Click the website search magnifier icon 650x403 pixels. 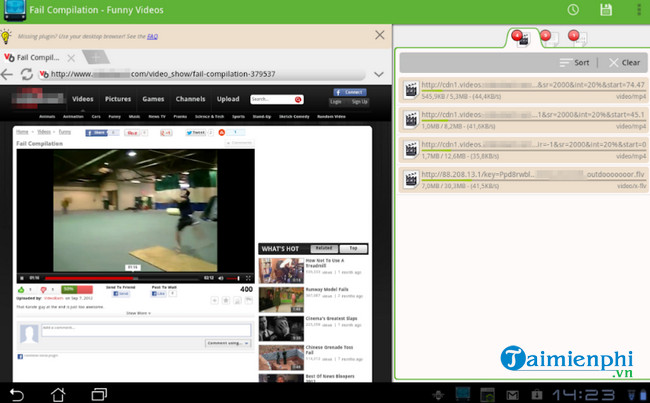click(x=298, y=99)
